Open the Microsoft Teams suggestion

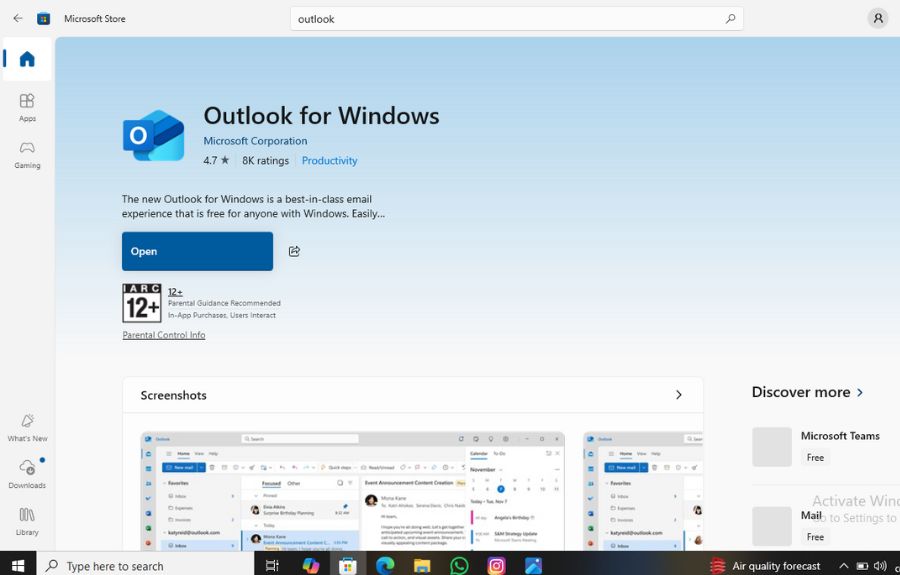coord(840,436)
